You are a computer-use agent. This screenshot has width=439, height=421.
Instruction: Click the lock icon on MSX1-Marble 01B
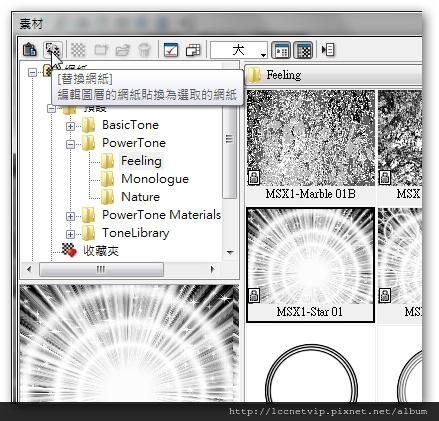254,178
